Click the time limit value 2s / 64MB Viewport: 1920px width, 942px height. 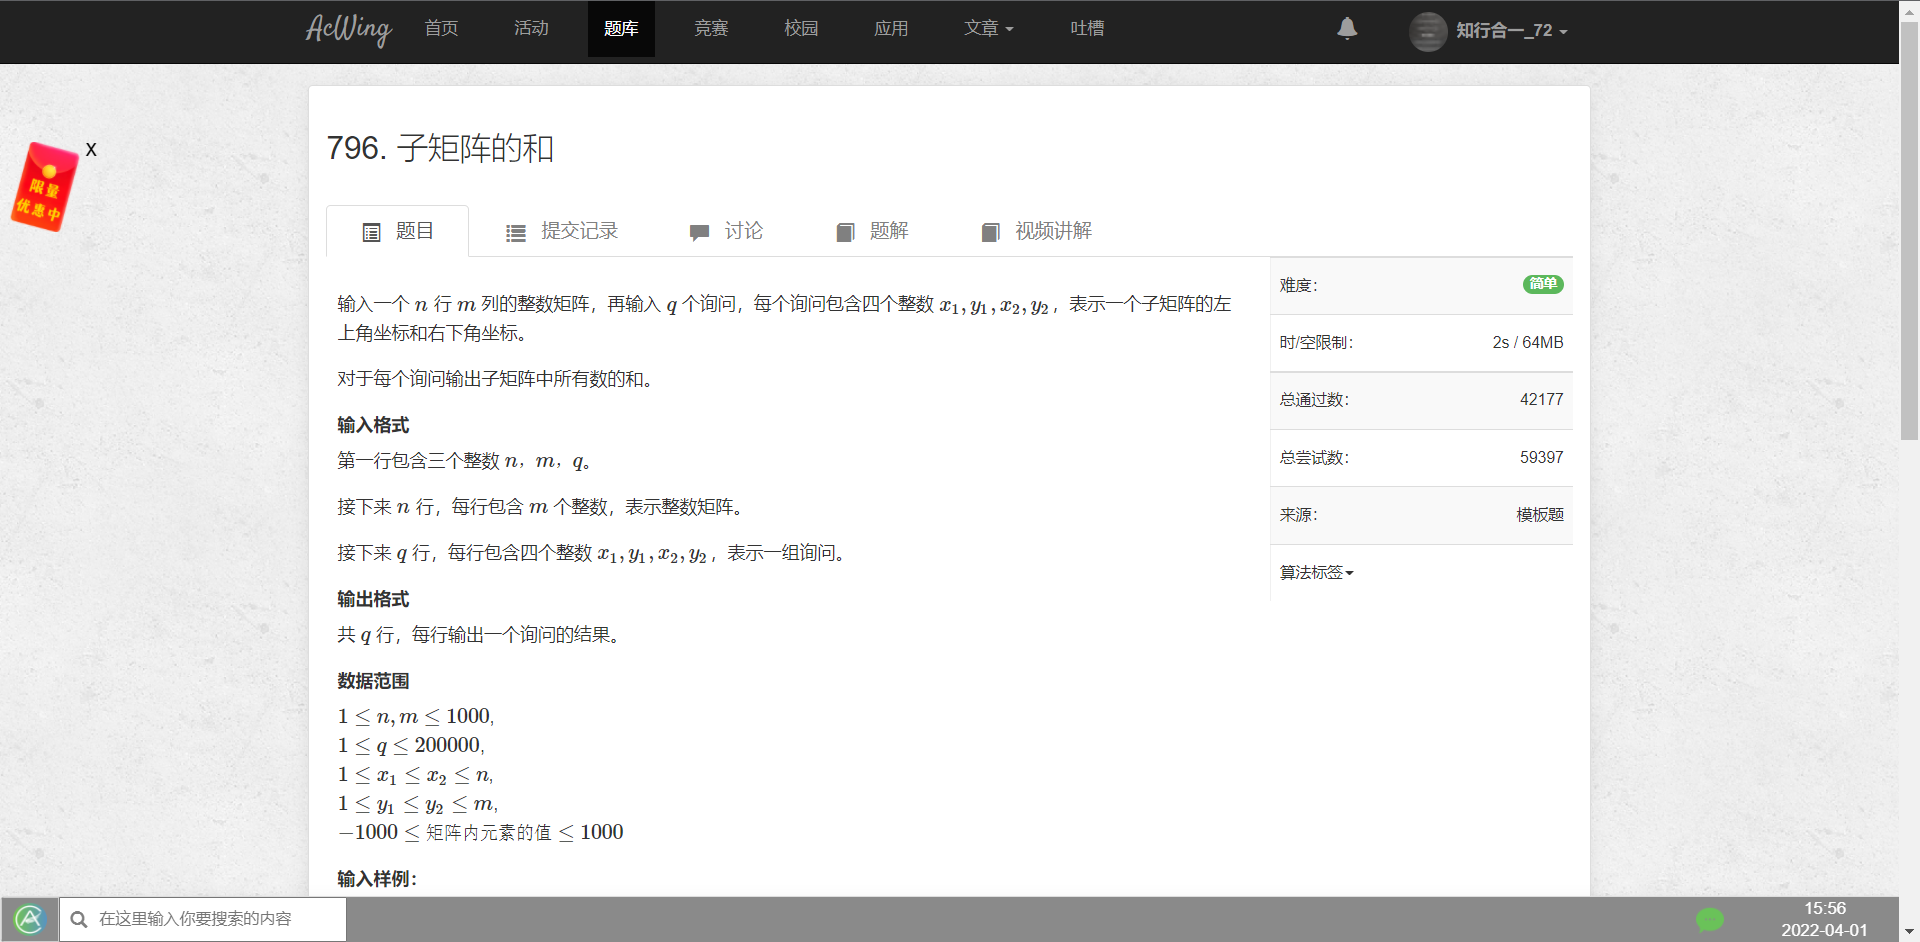coord(1527,343)
